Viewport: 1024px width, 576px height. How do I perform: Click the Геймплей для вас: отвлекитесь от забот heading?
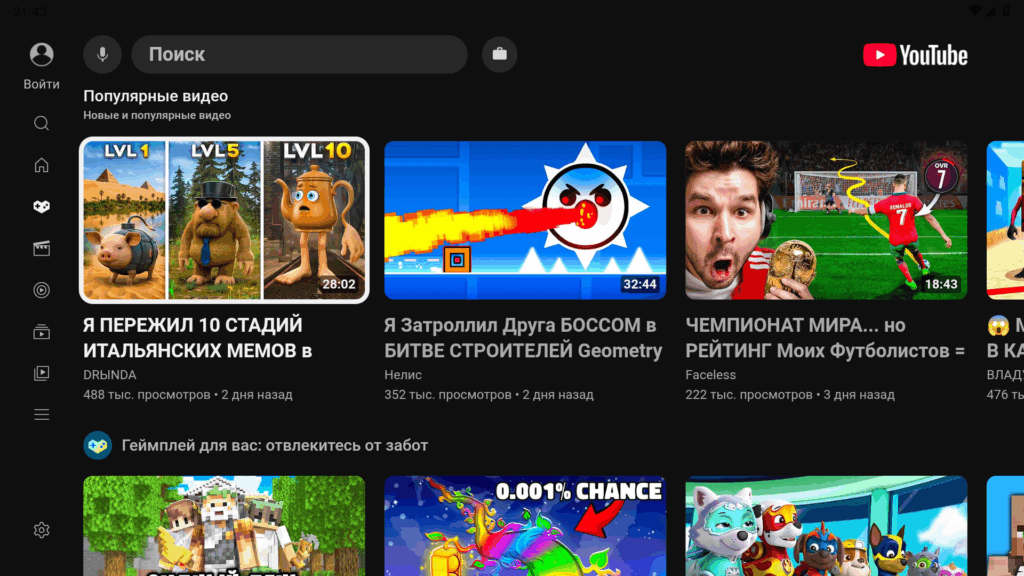pyautogui.click(x=275, y=445)
